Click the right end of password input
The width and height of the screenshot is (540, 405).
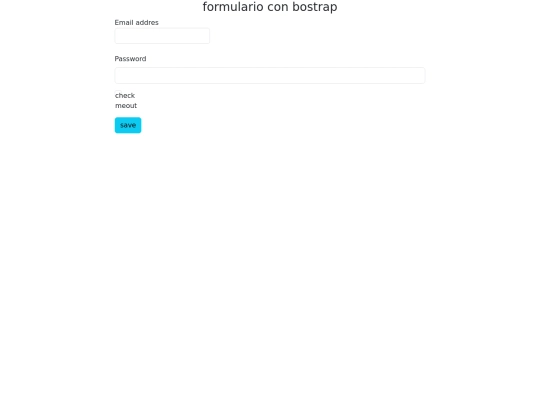click(x=418, y=75)
